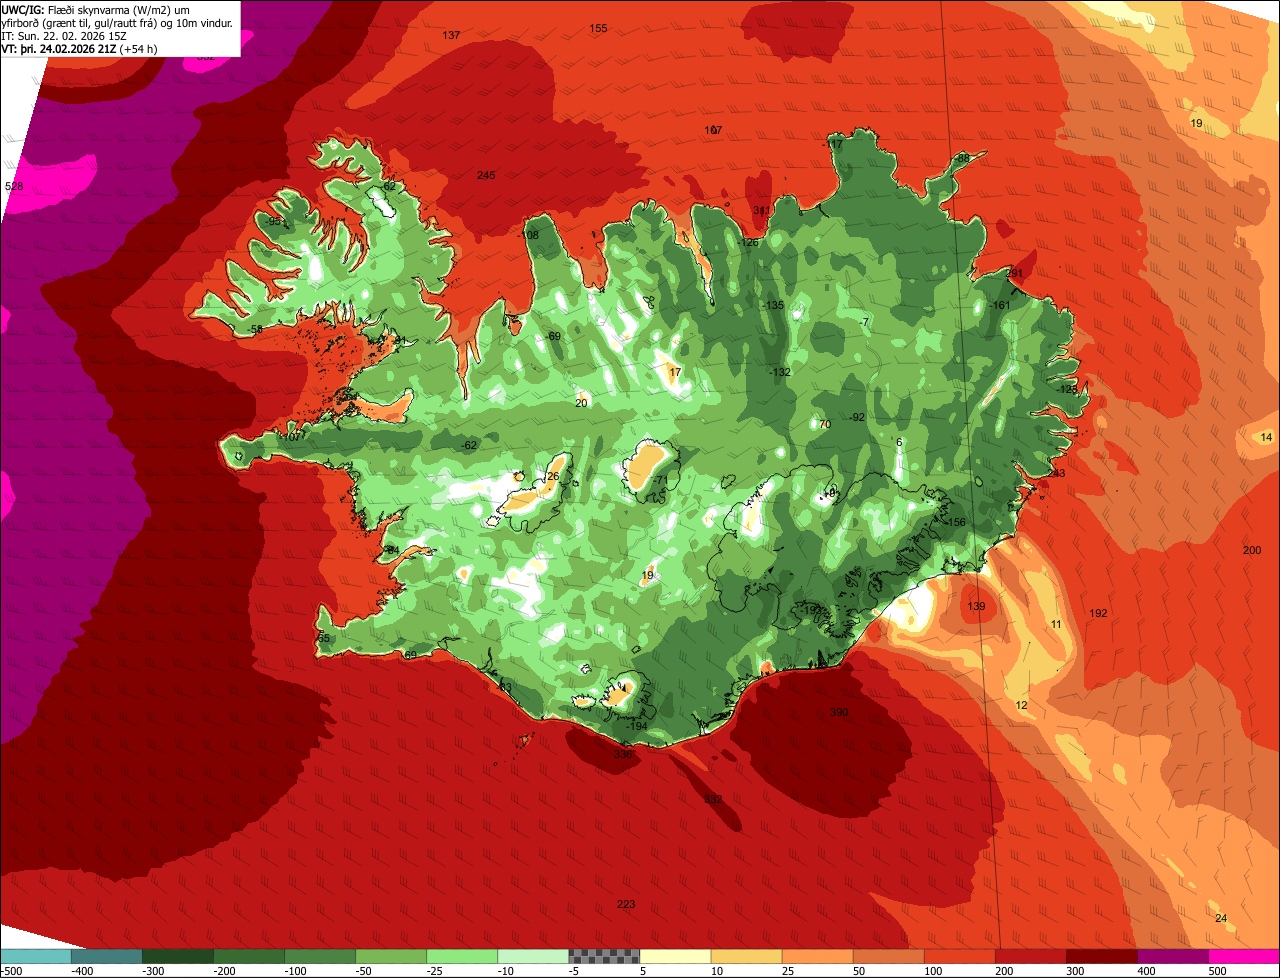Click the light green -25 to -10 legend swatch
This screenshot has height=978, width=1280.
(462, 955)
